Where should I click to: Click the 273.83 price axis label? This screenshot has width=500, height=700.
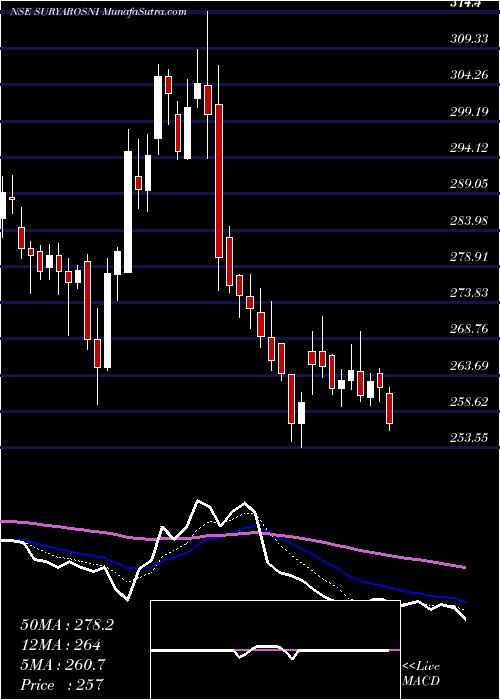[x=468, y=292]
